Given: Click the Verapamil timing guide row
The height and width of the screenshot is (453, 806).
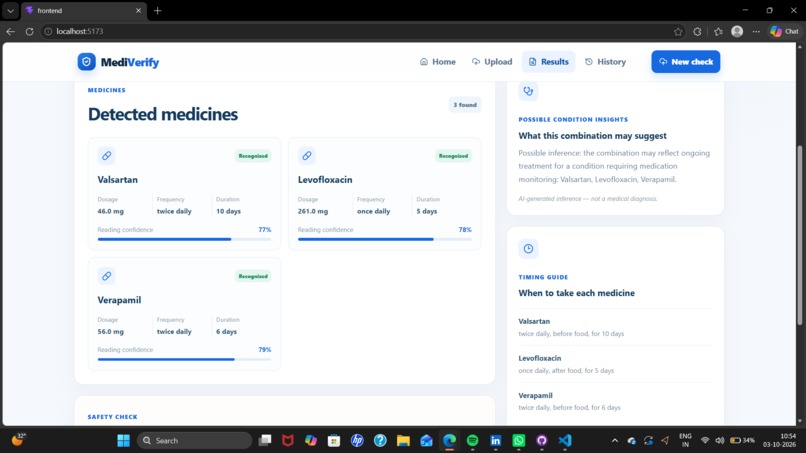Looking at the screenshot, I should pos(615,401).
